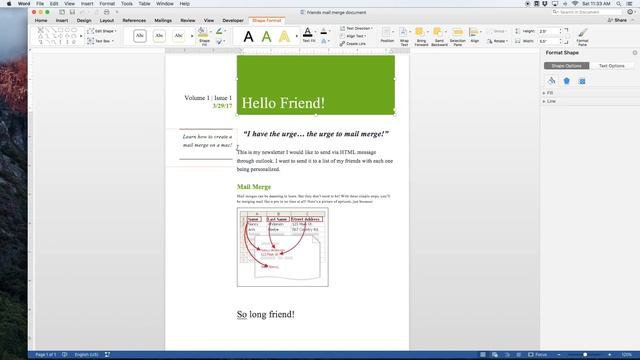
Task: Switch to the References ribbon tab
Action: pos(134,20)
